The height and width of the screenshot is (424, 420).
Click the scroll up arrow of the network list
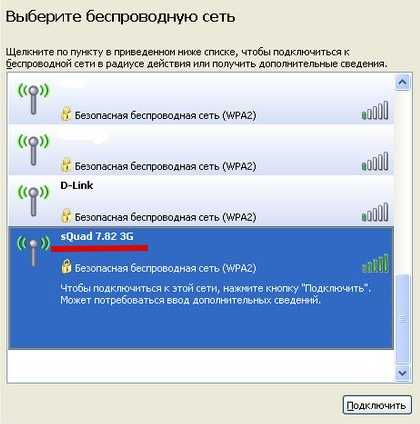pos(402,82)
